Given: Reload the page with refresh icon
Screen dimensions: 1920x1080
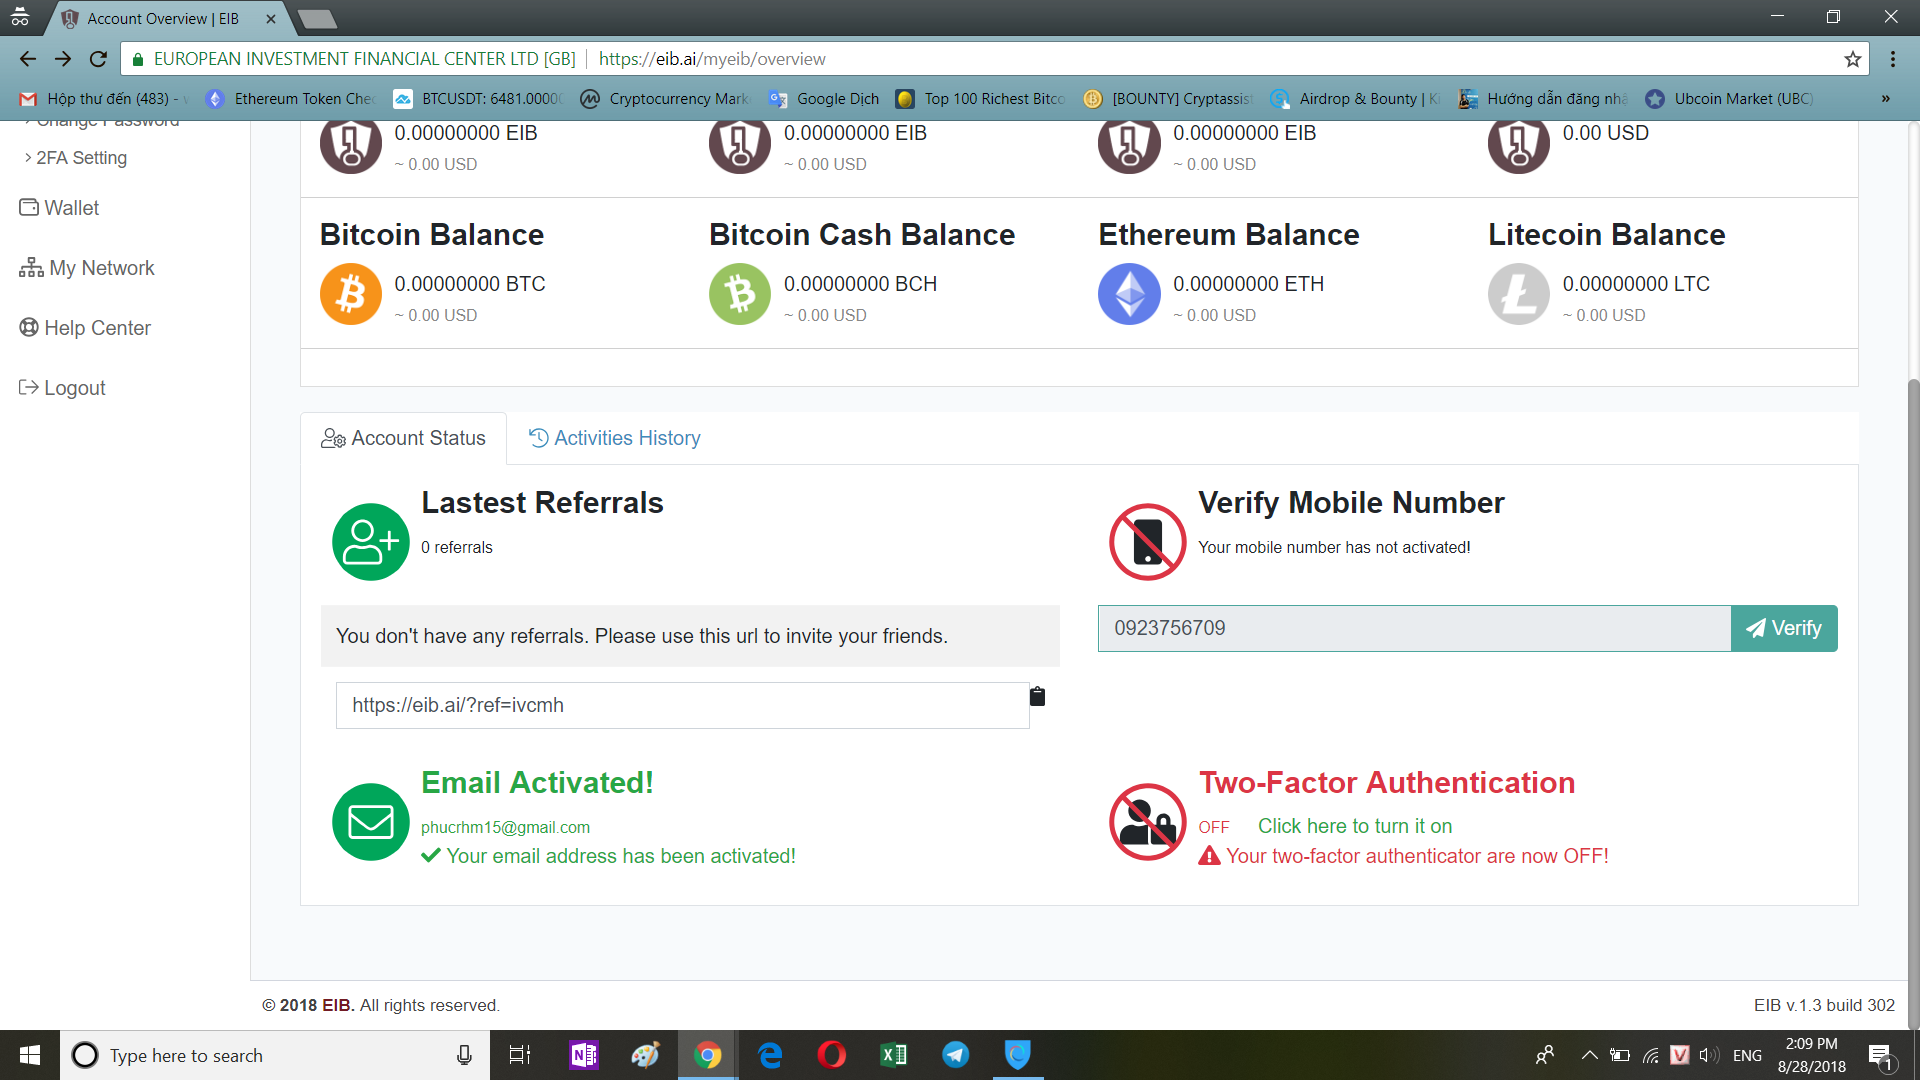Looking at the screenshot, I should [98, 59].
